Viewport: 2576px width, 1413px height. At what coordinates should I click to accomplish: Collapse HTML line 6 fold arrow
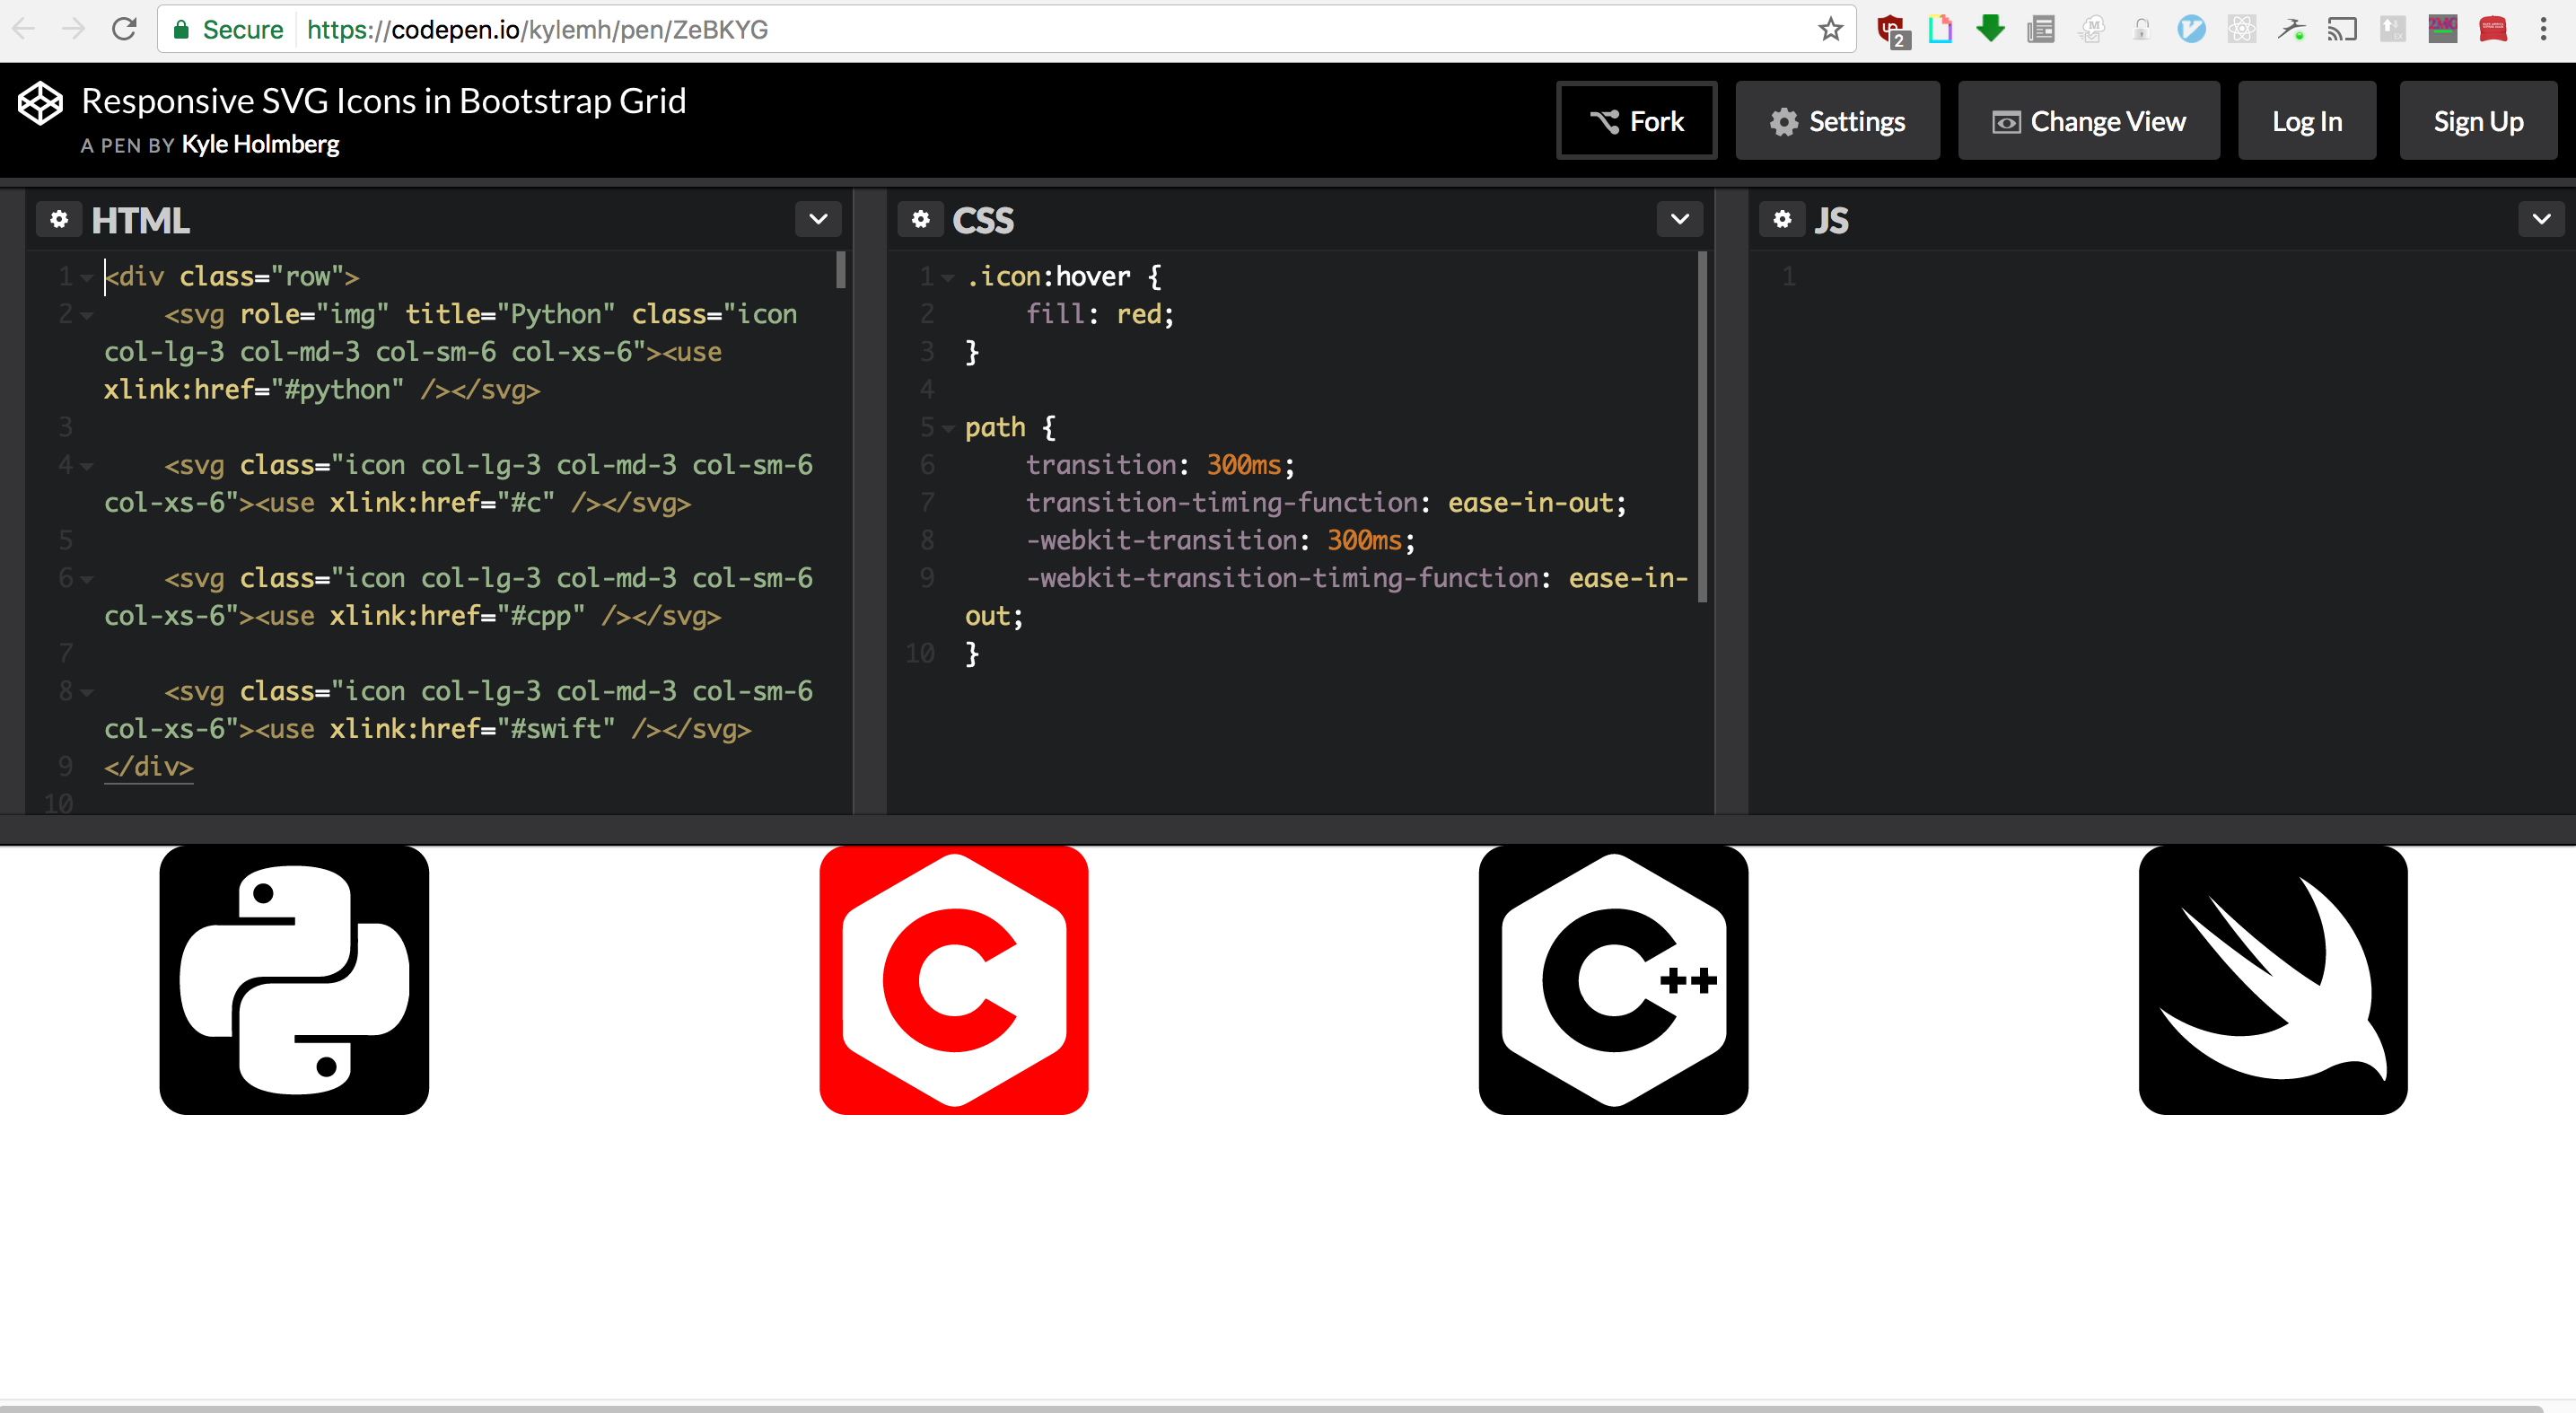pyautogui.click(x=87, y=579)
